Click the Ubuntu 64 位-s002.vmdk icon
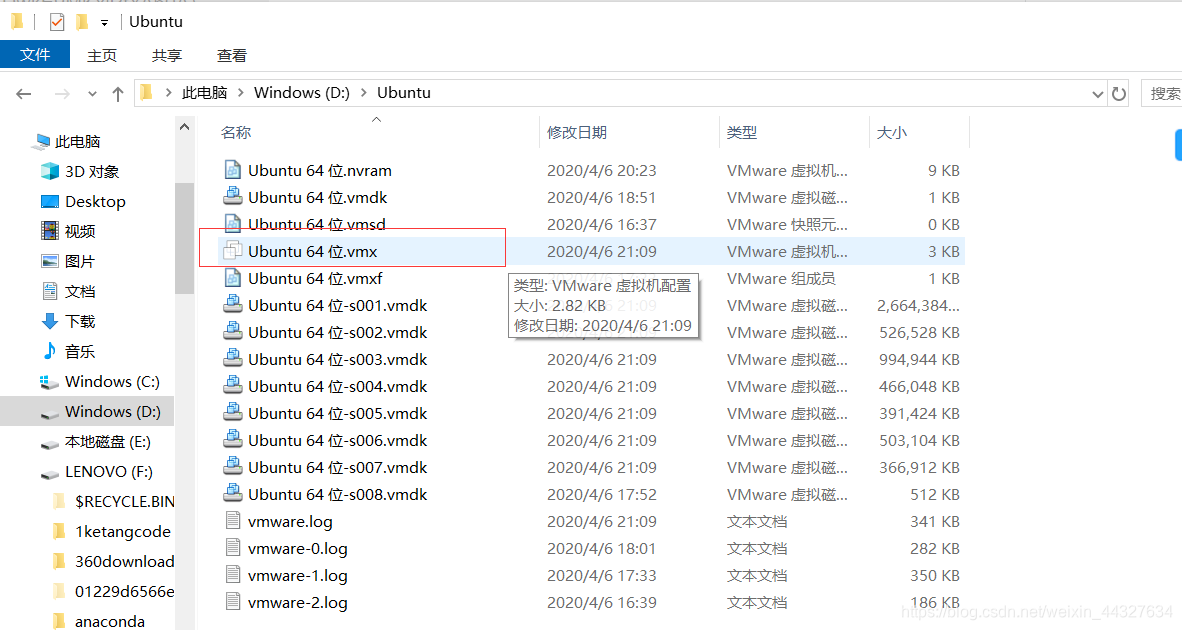 point(233,332)
